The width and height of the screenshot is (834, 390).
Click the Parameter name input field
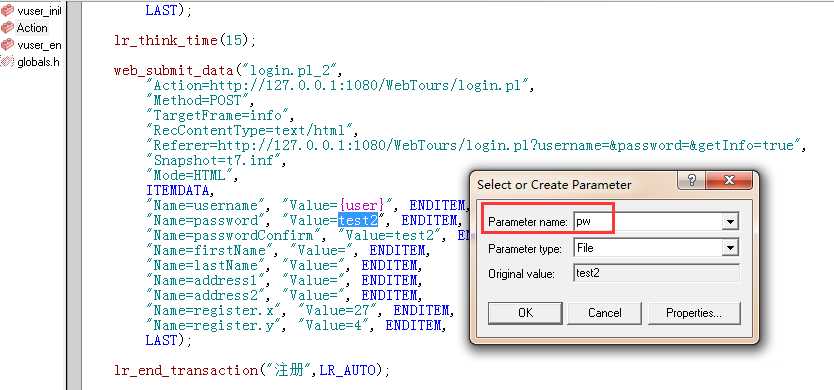pyautogui.click(x=648, y=221)
